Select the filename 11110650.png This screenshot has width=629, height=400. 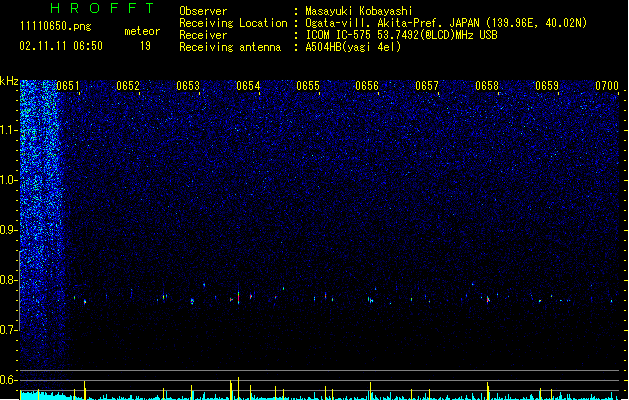point(55,26)
